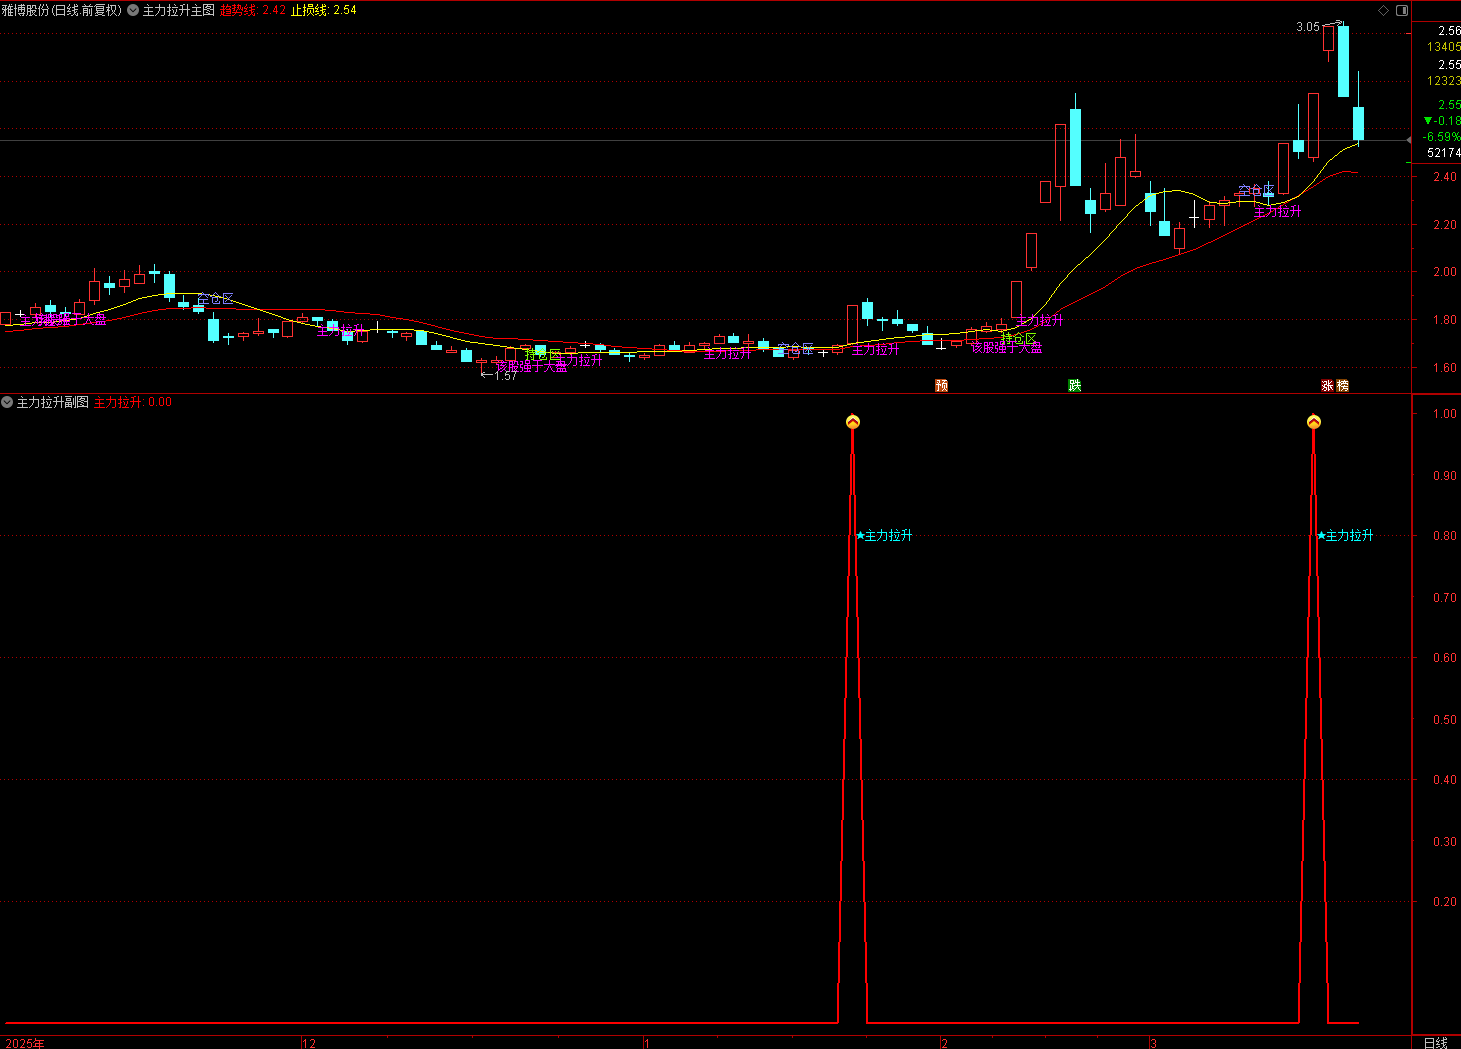Click the -6.59% change value
This screenshot has height=1049, width=1461.
click(x=1442, y=137)
